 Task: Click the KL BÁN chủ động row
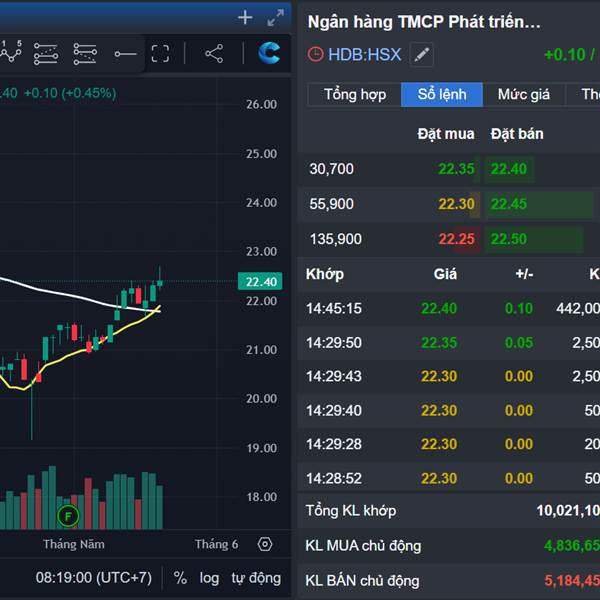tap(448, 580)
